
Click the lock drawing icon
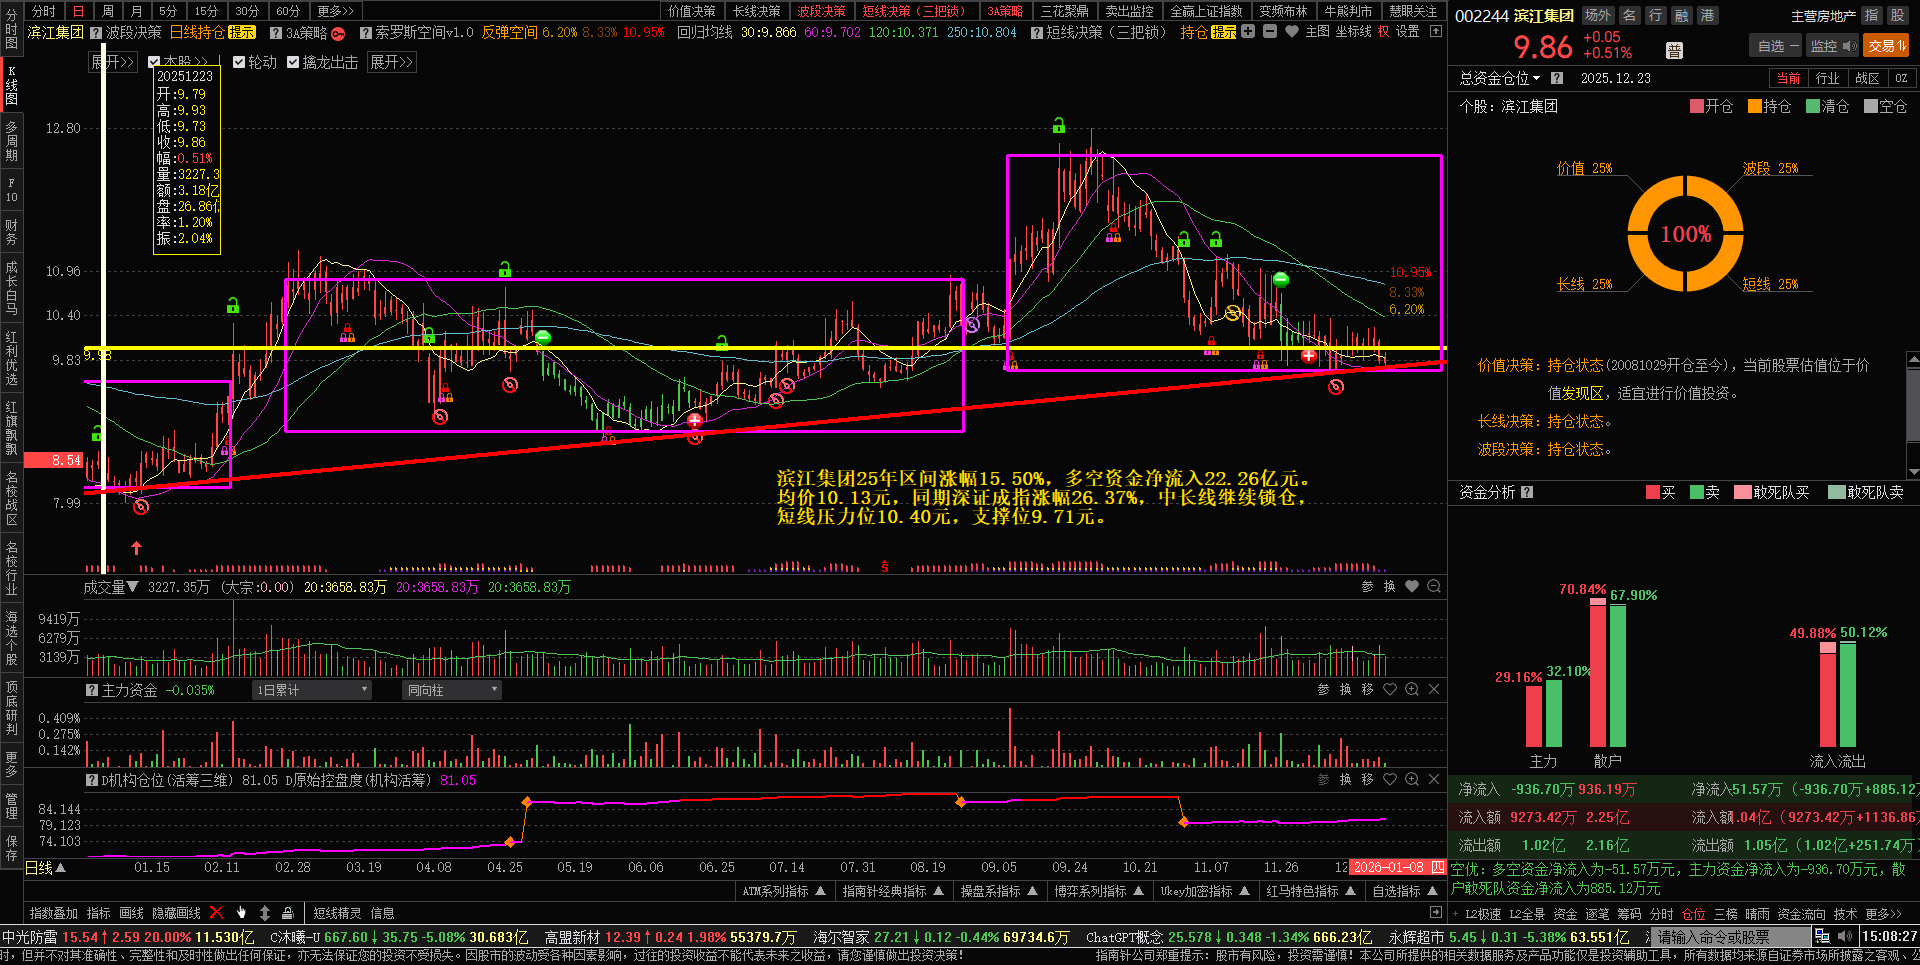287,912
